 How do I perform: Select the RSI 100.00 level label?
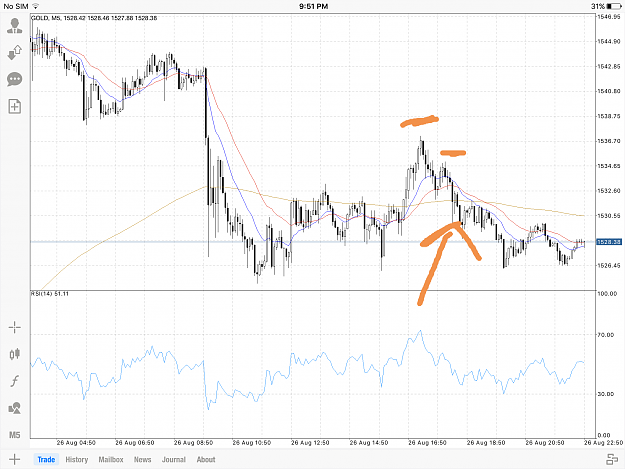[607, 294]
